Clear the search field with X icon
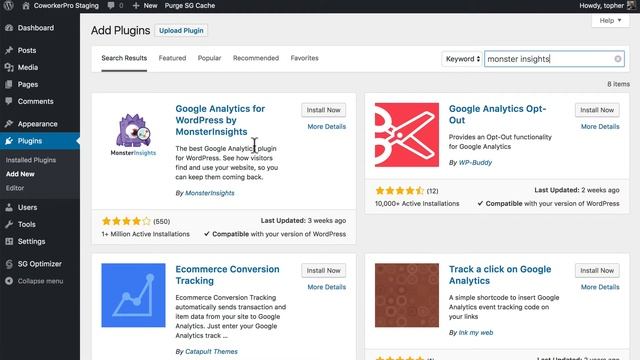The height and width of the screenshot is (360, 640). coord(618,59)
